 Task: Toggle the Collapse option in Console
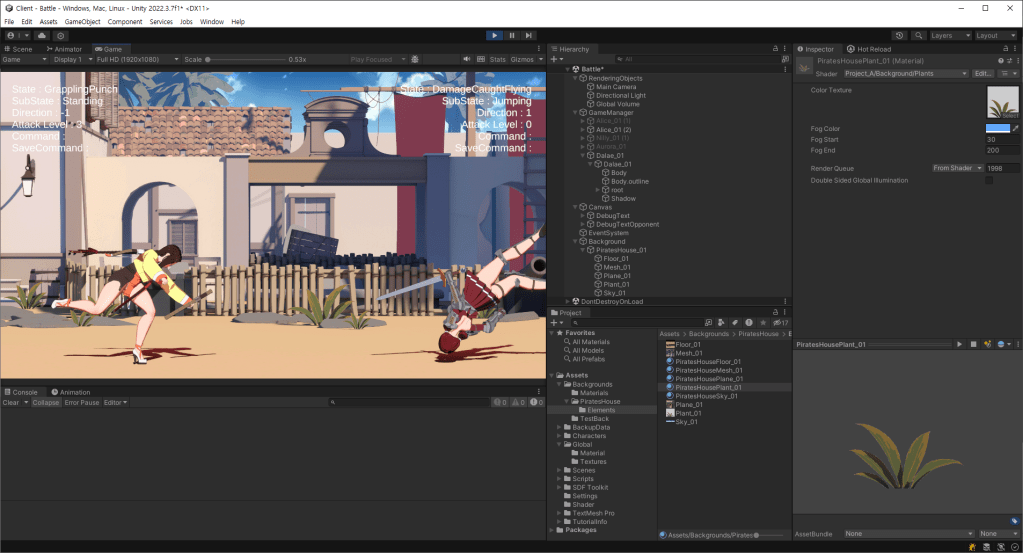(x=45, y=402)
